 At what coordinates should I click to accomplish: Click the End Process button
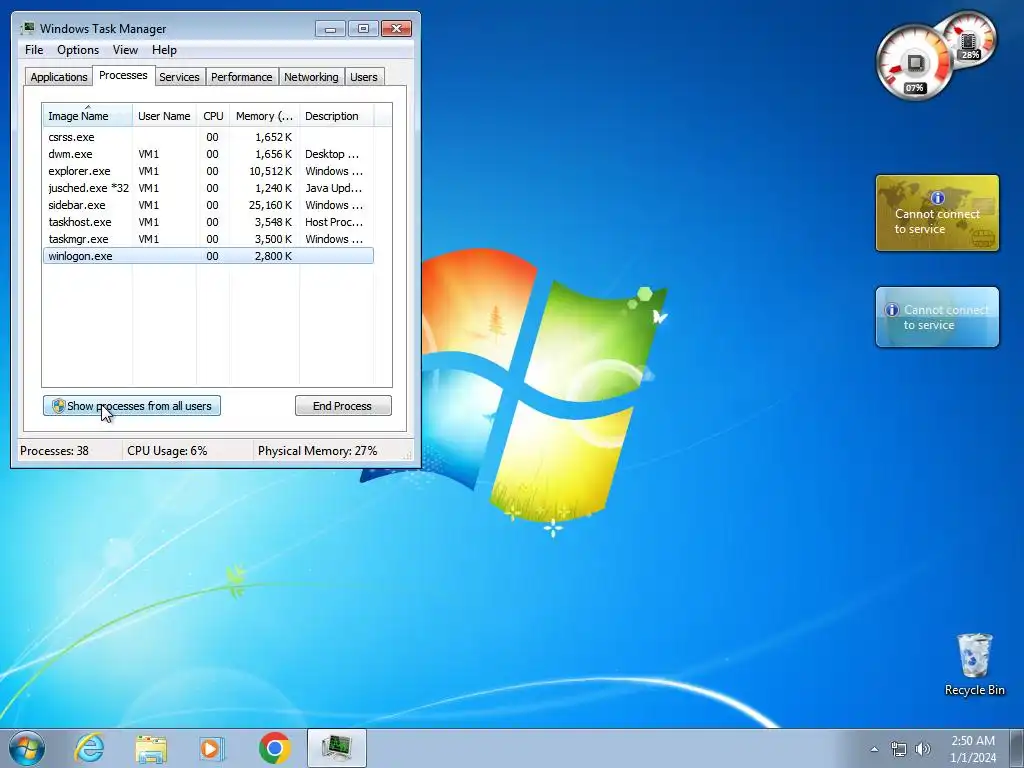[x=343, y=406]
